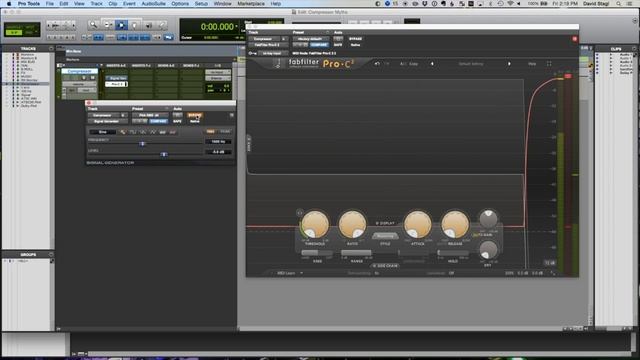Select triangle waveform in Signal Generator
Screen dimensions: 640x360
(x=153, y=132)
